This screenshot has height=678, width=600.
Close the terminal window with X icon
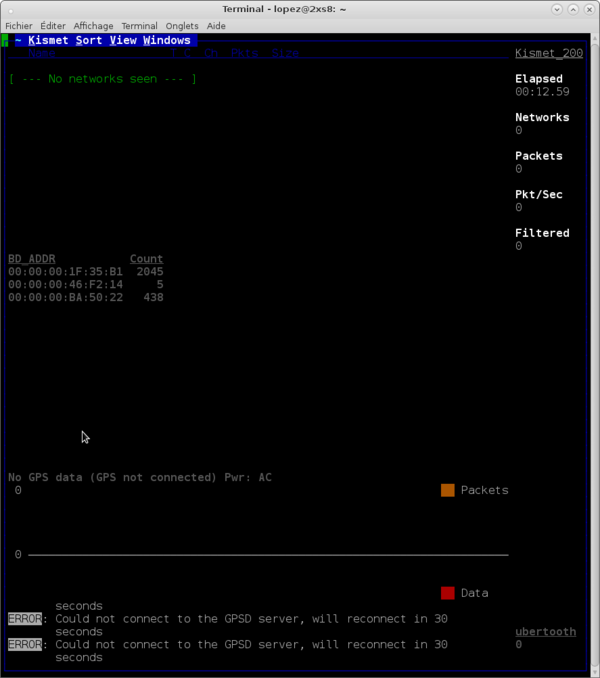590,8
